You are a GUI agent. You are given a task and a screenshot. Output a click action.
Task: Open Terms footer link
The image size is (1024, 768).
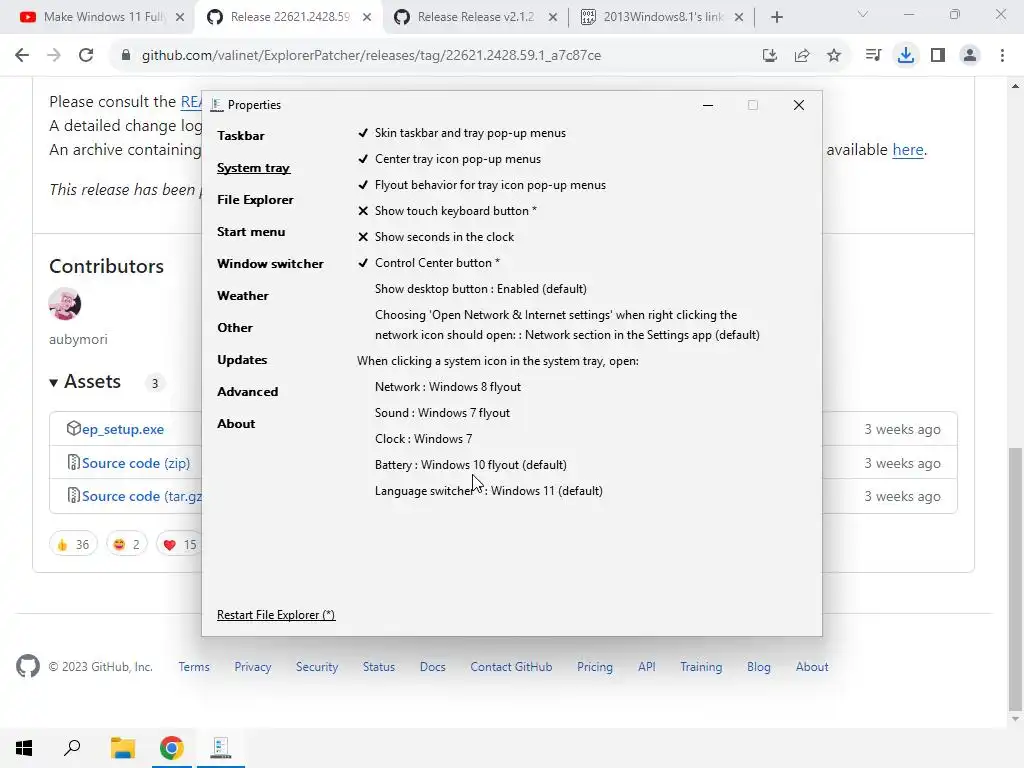[x=194, y=667]
